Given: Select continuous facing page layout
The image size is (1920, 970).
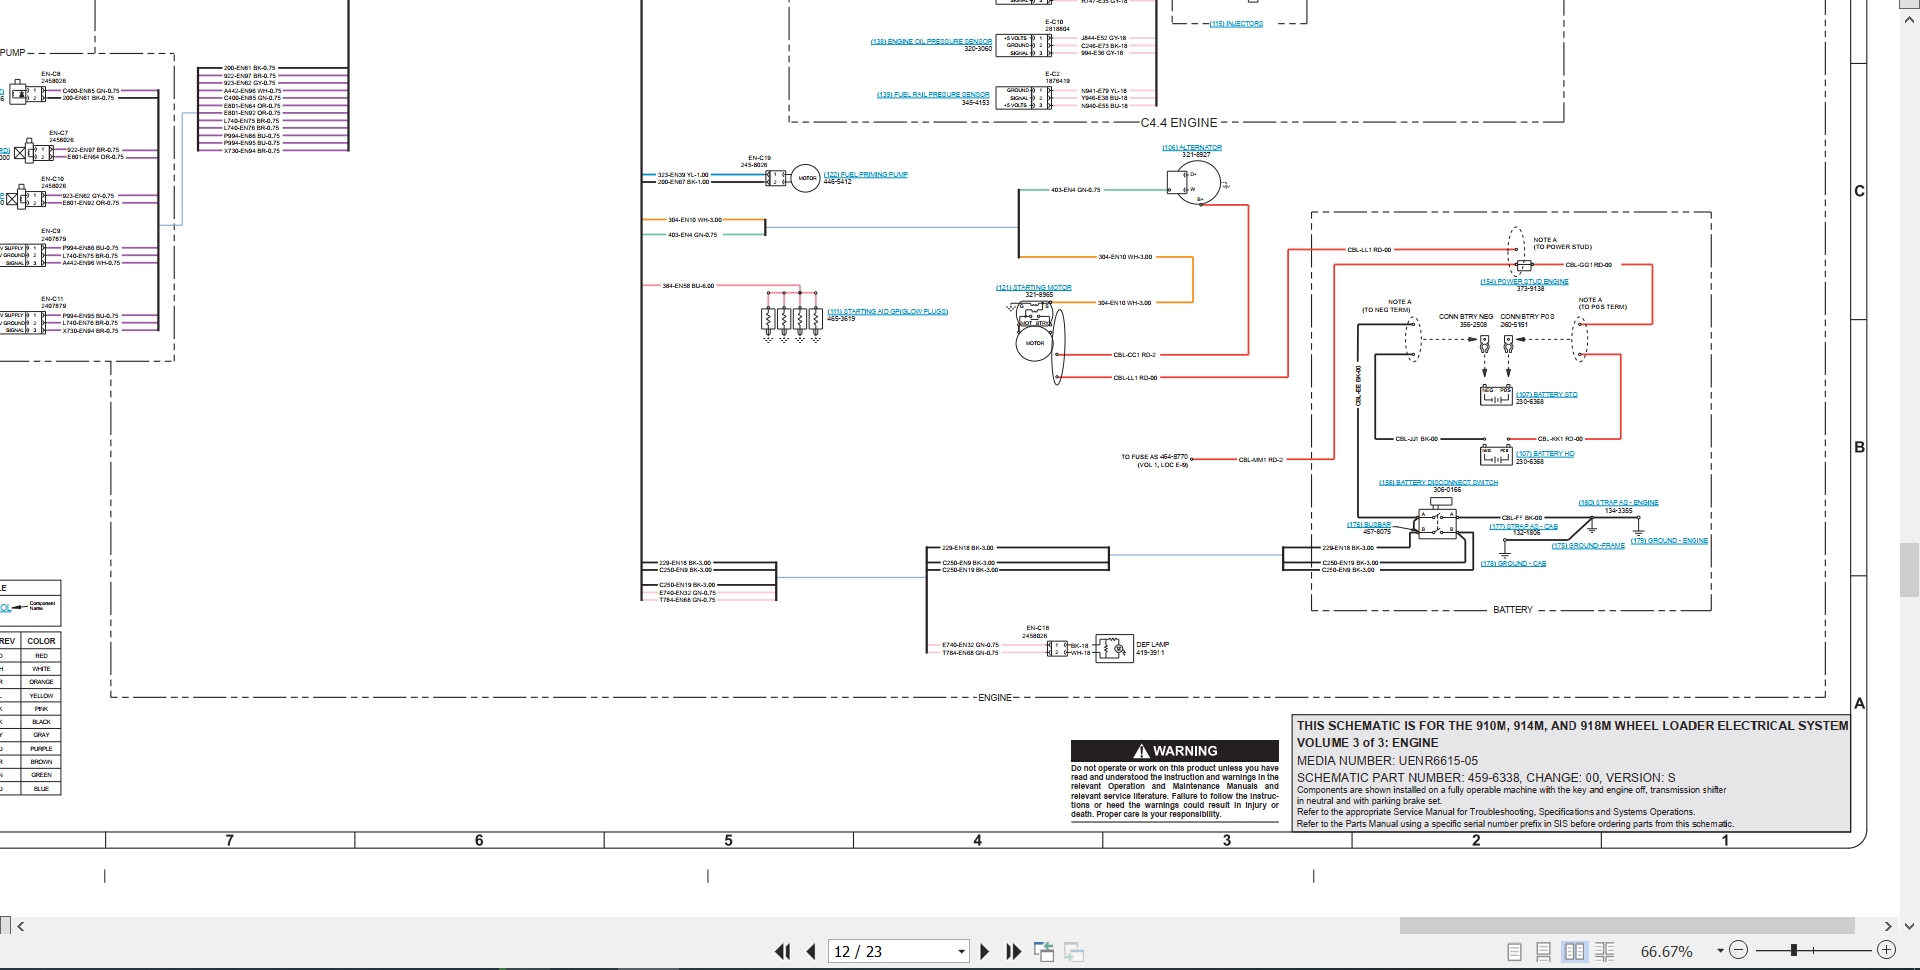Looking at the screenshot, I should click(1604, 951).
